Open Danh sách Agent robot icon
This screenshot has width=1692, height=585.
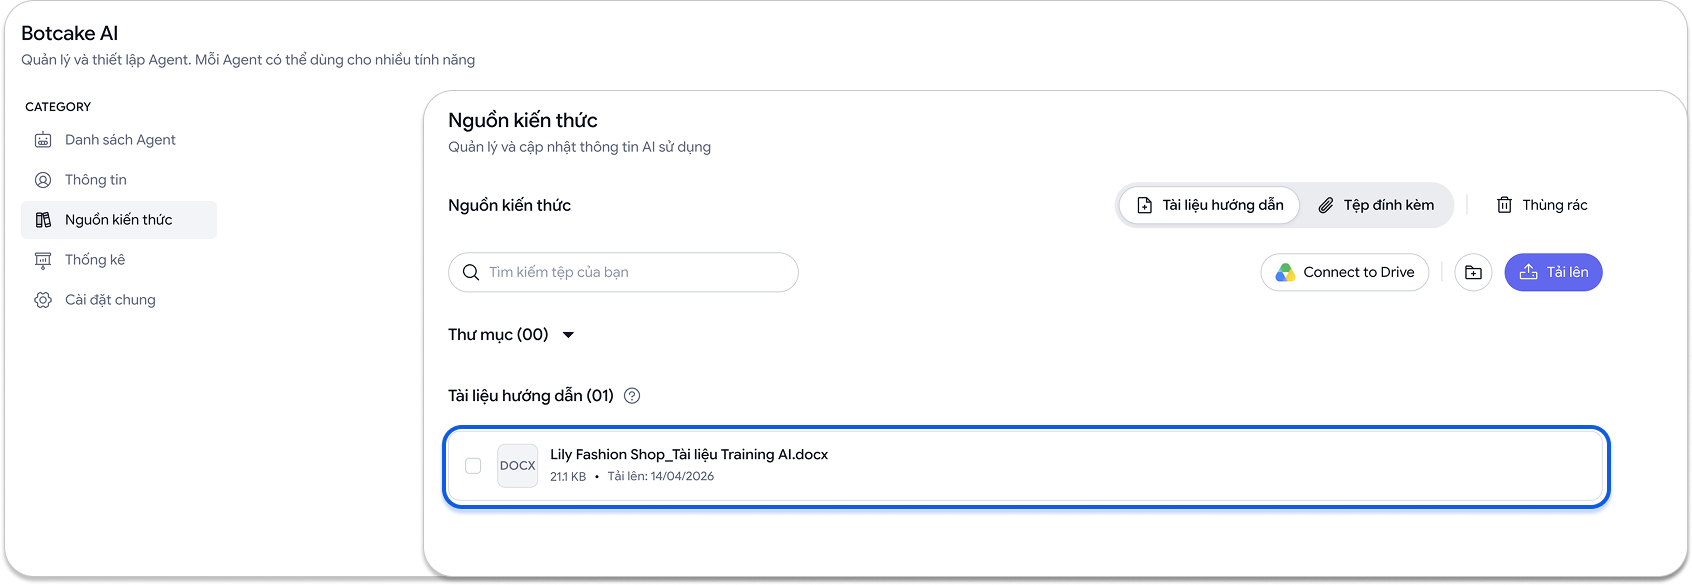pos(43,140)
